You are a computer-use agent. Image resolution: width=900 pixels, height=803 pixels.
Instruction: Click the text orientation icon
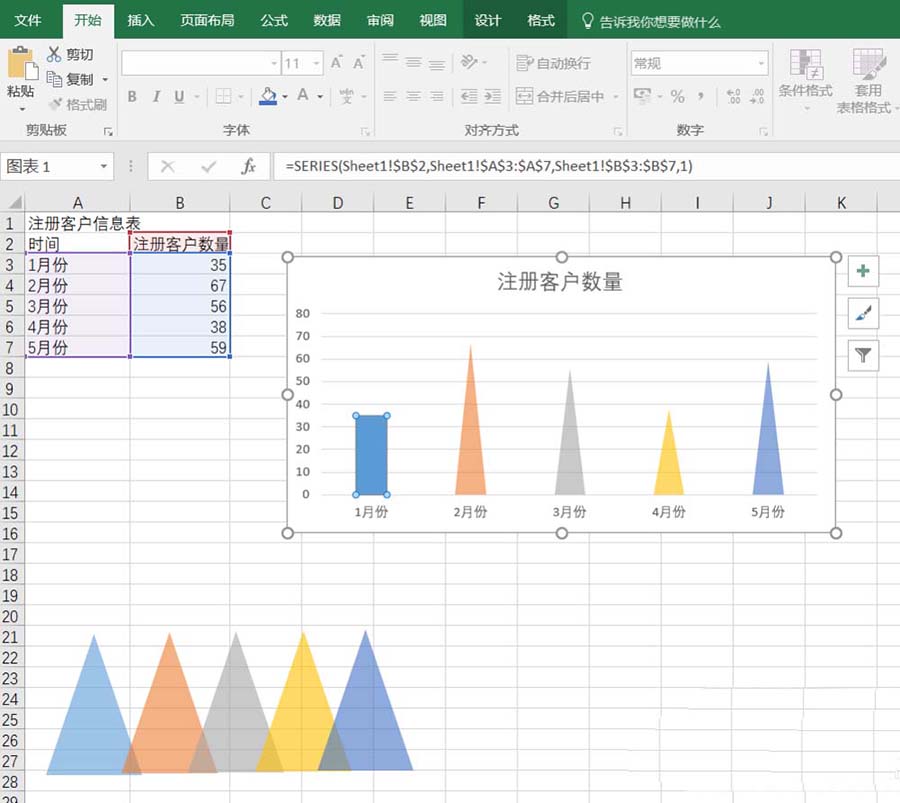[x=469, y=62]
